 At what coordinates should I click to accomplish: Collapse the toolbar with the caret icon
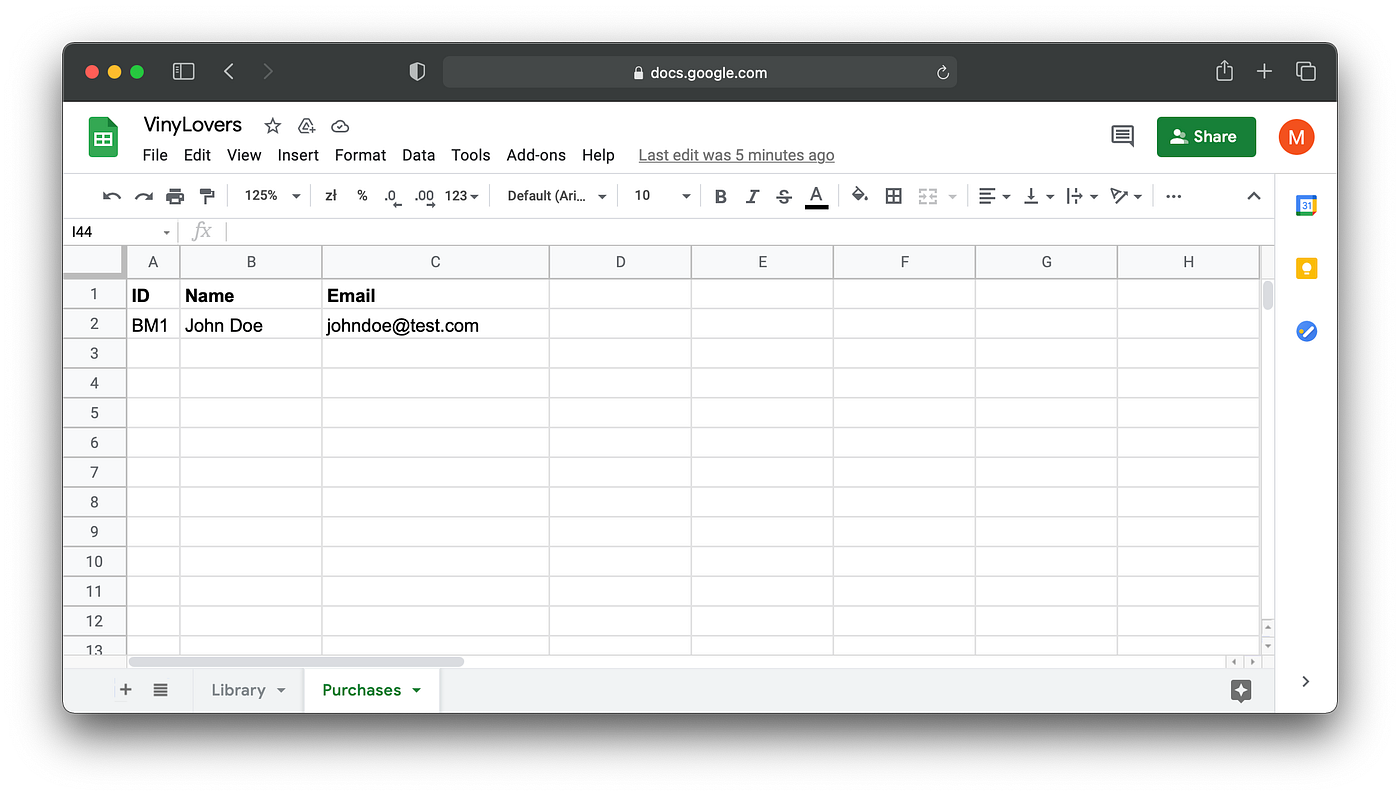pyautogui.click(x=1253, y=196)
